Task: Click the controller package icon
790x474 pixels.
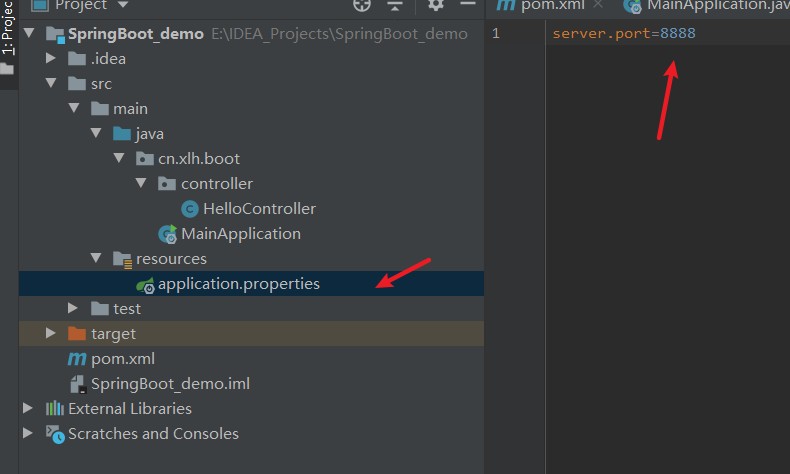Action: [x=167, y=183]
